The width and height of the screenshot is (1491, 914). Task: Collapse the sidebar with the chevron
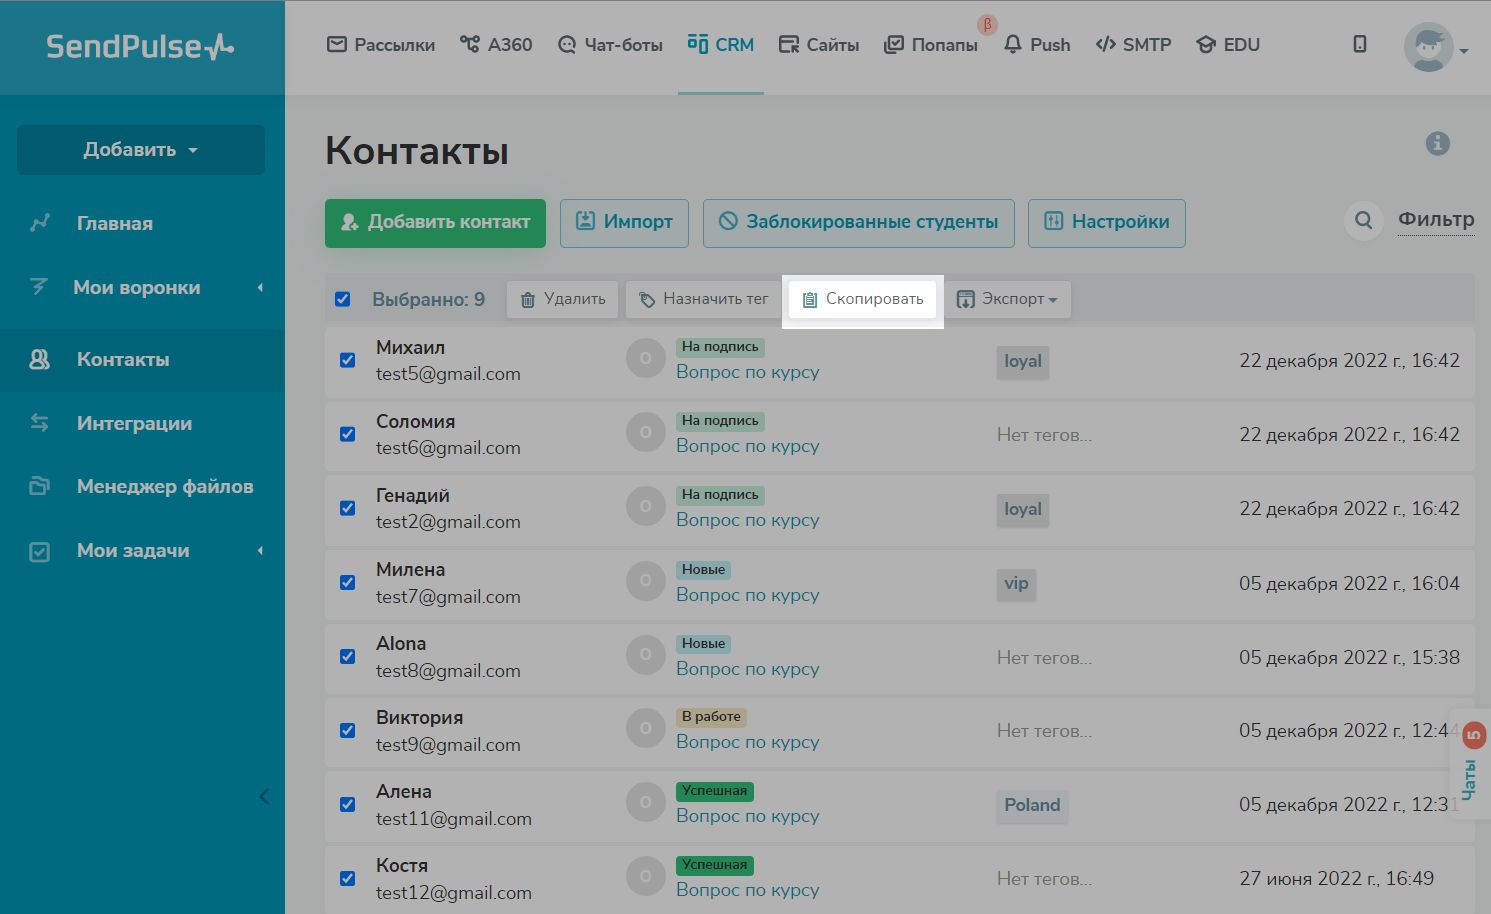[x=264, y=796]
